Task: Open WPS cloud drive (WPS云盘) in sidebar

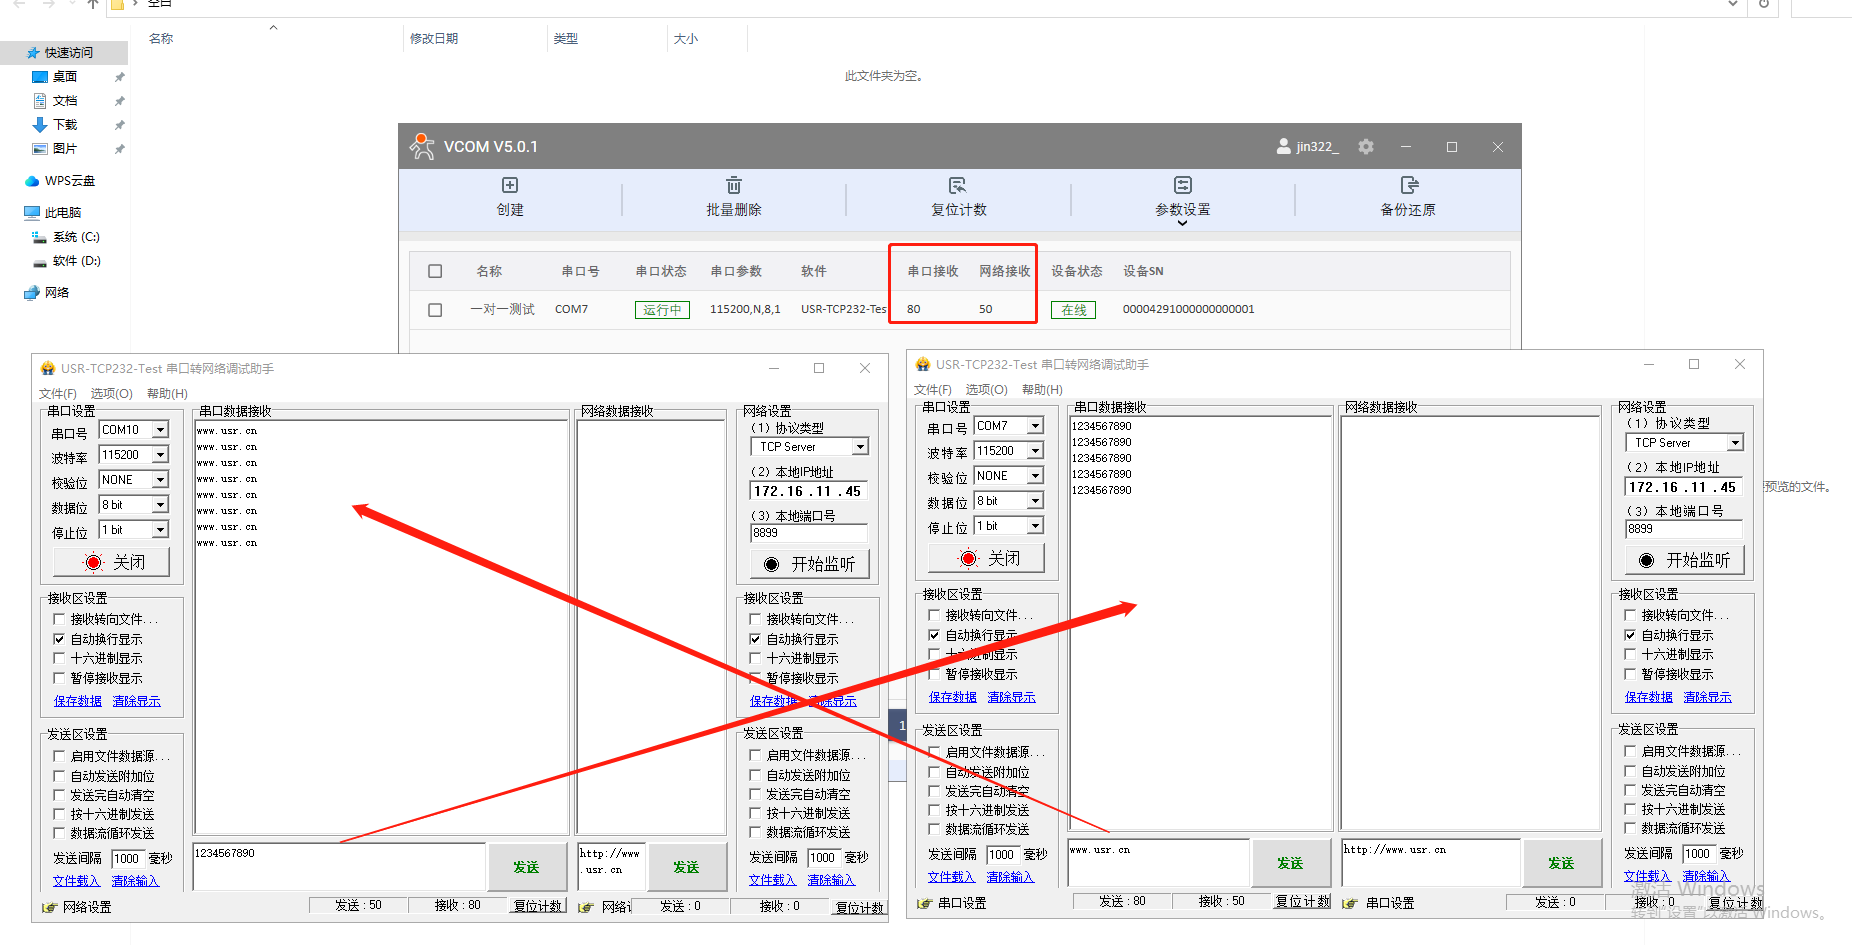Action: click(69, 181)
